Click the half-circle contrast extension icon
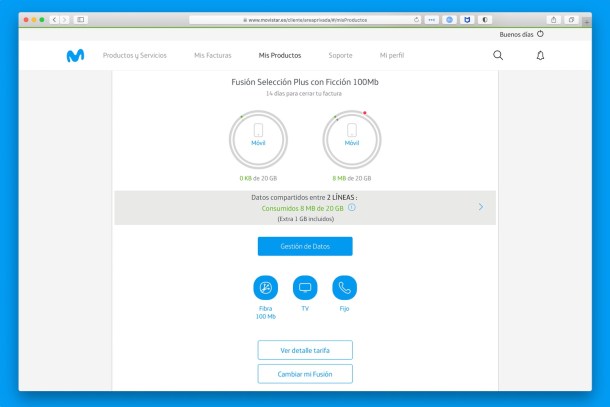610x407 pixels. click(x=485, y=19)
